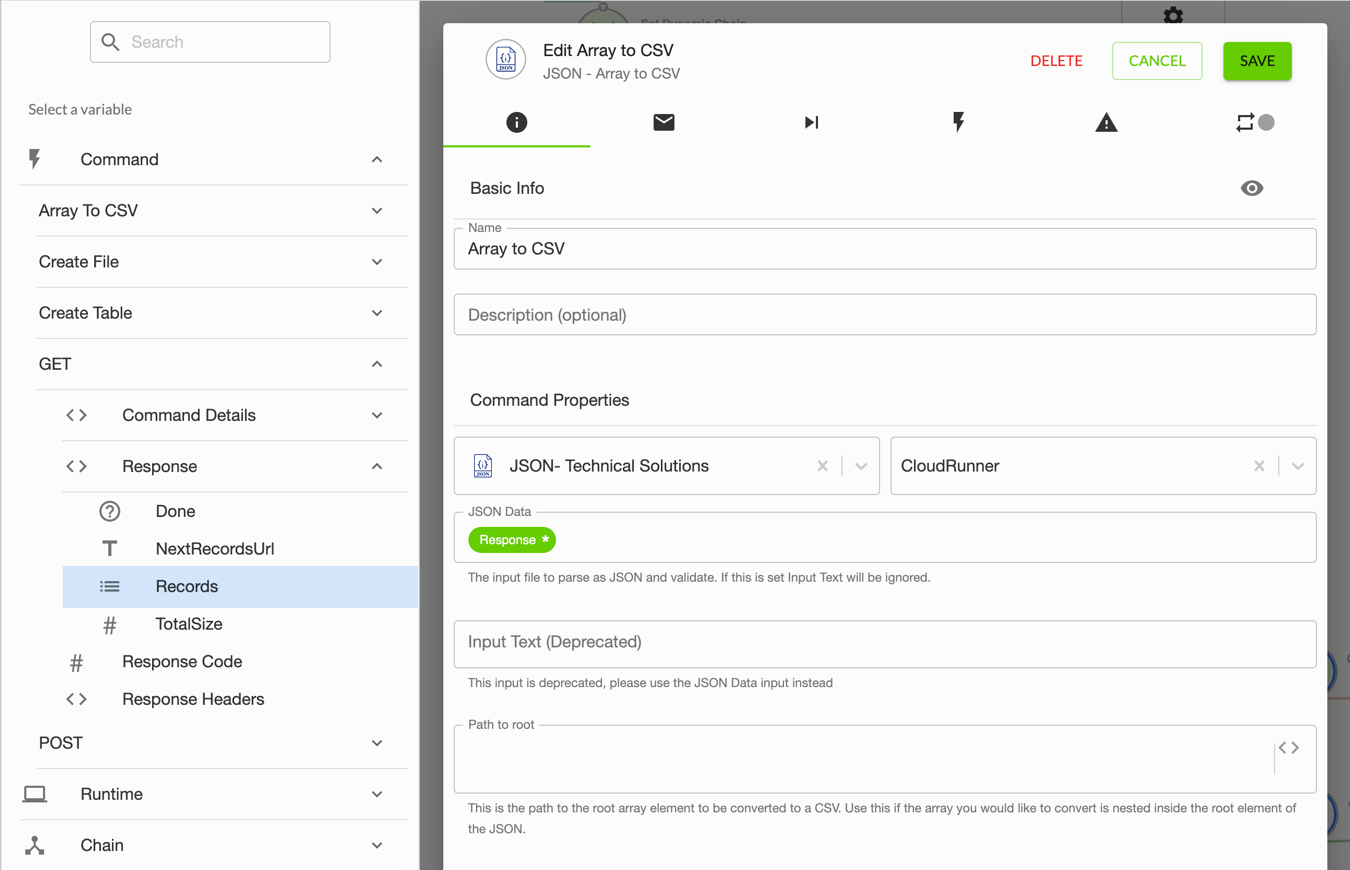Open the info tab icon
1350x870 pixels.
coord(517,122)
